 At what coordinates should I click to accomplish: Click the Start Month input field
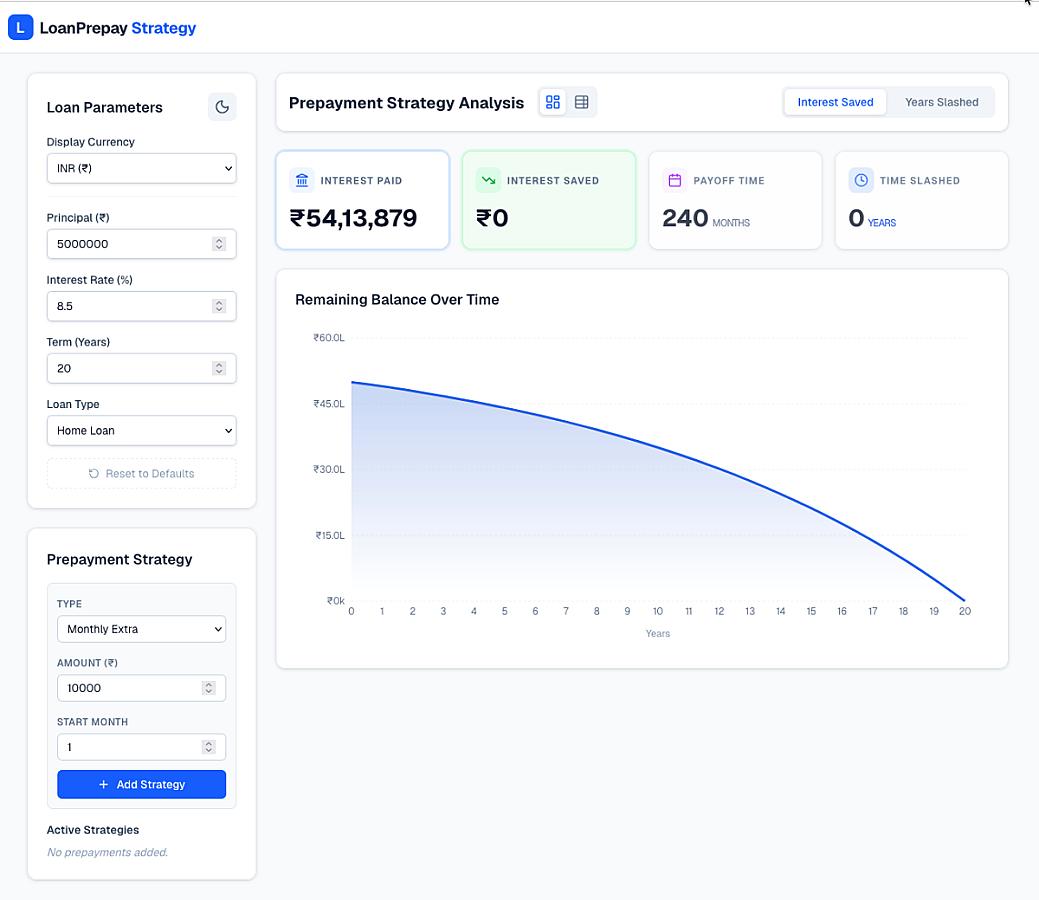point(142,747)
